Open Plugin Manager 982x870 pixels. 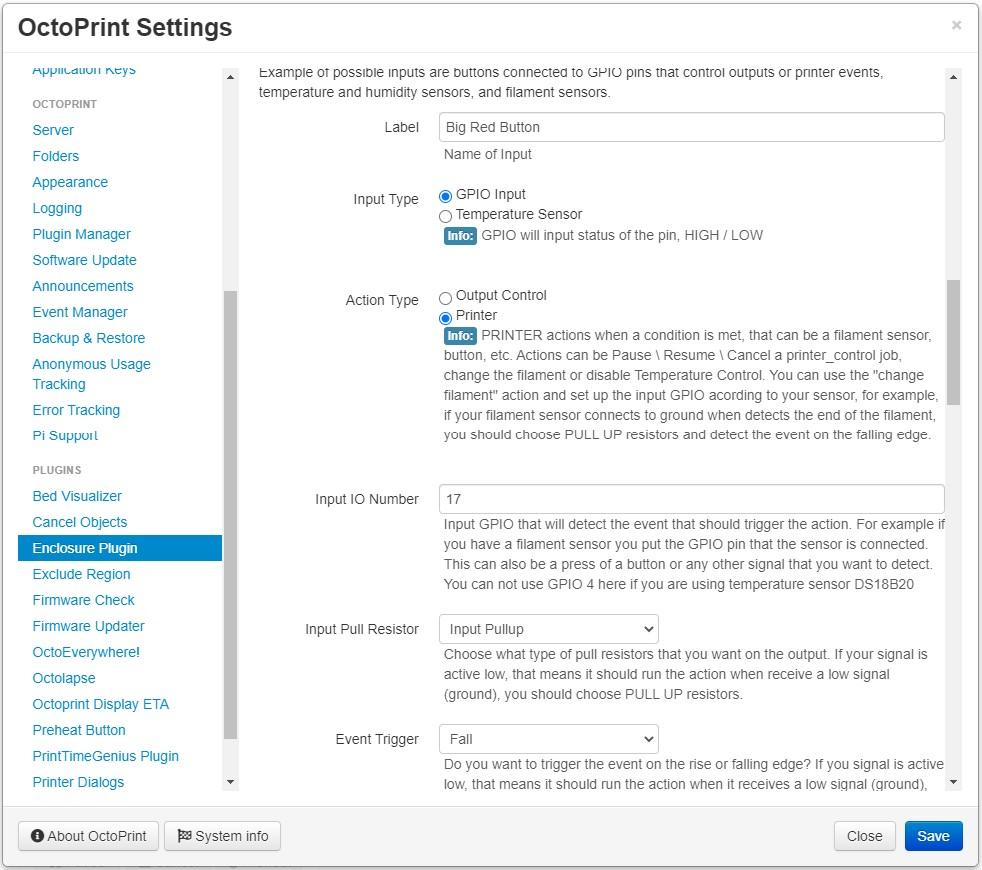(x=81, y=234)
